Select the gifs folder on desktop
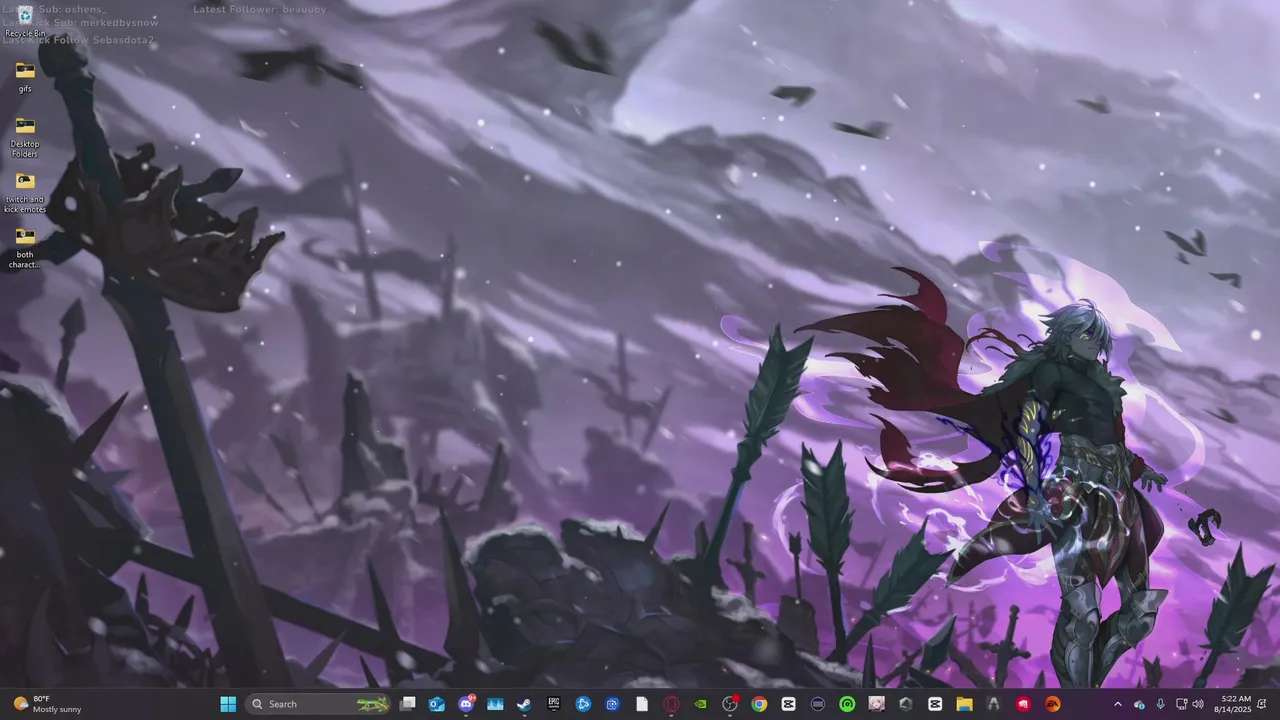 (25, 77)
